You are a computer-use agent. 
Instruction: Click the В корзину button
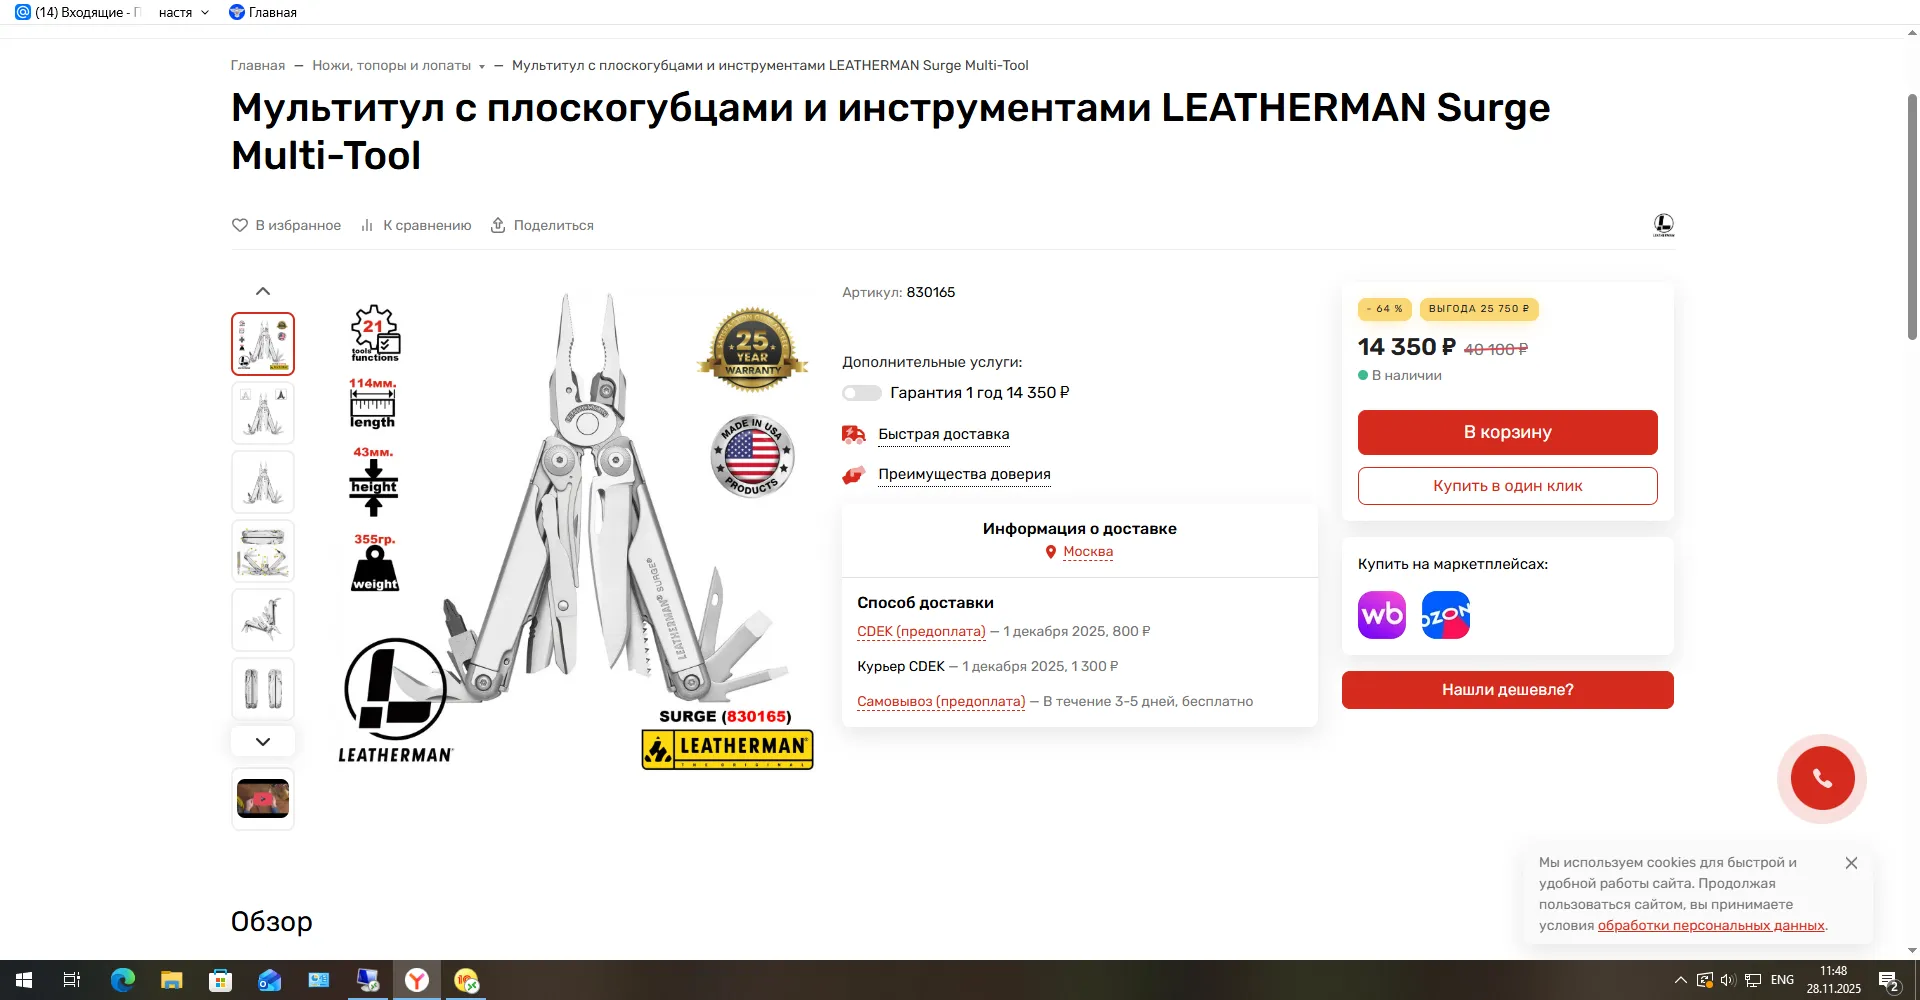(x=1507, y=432)
